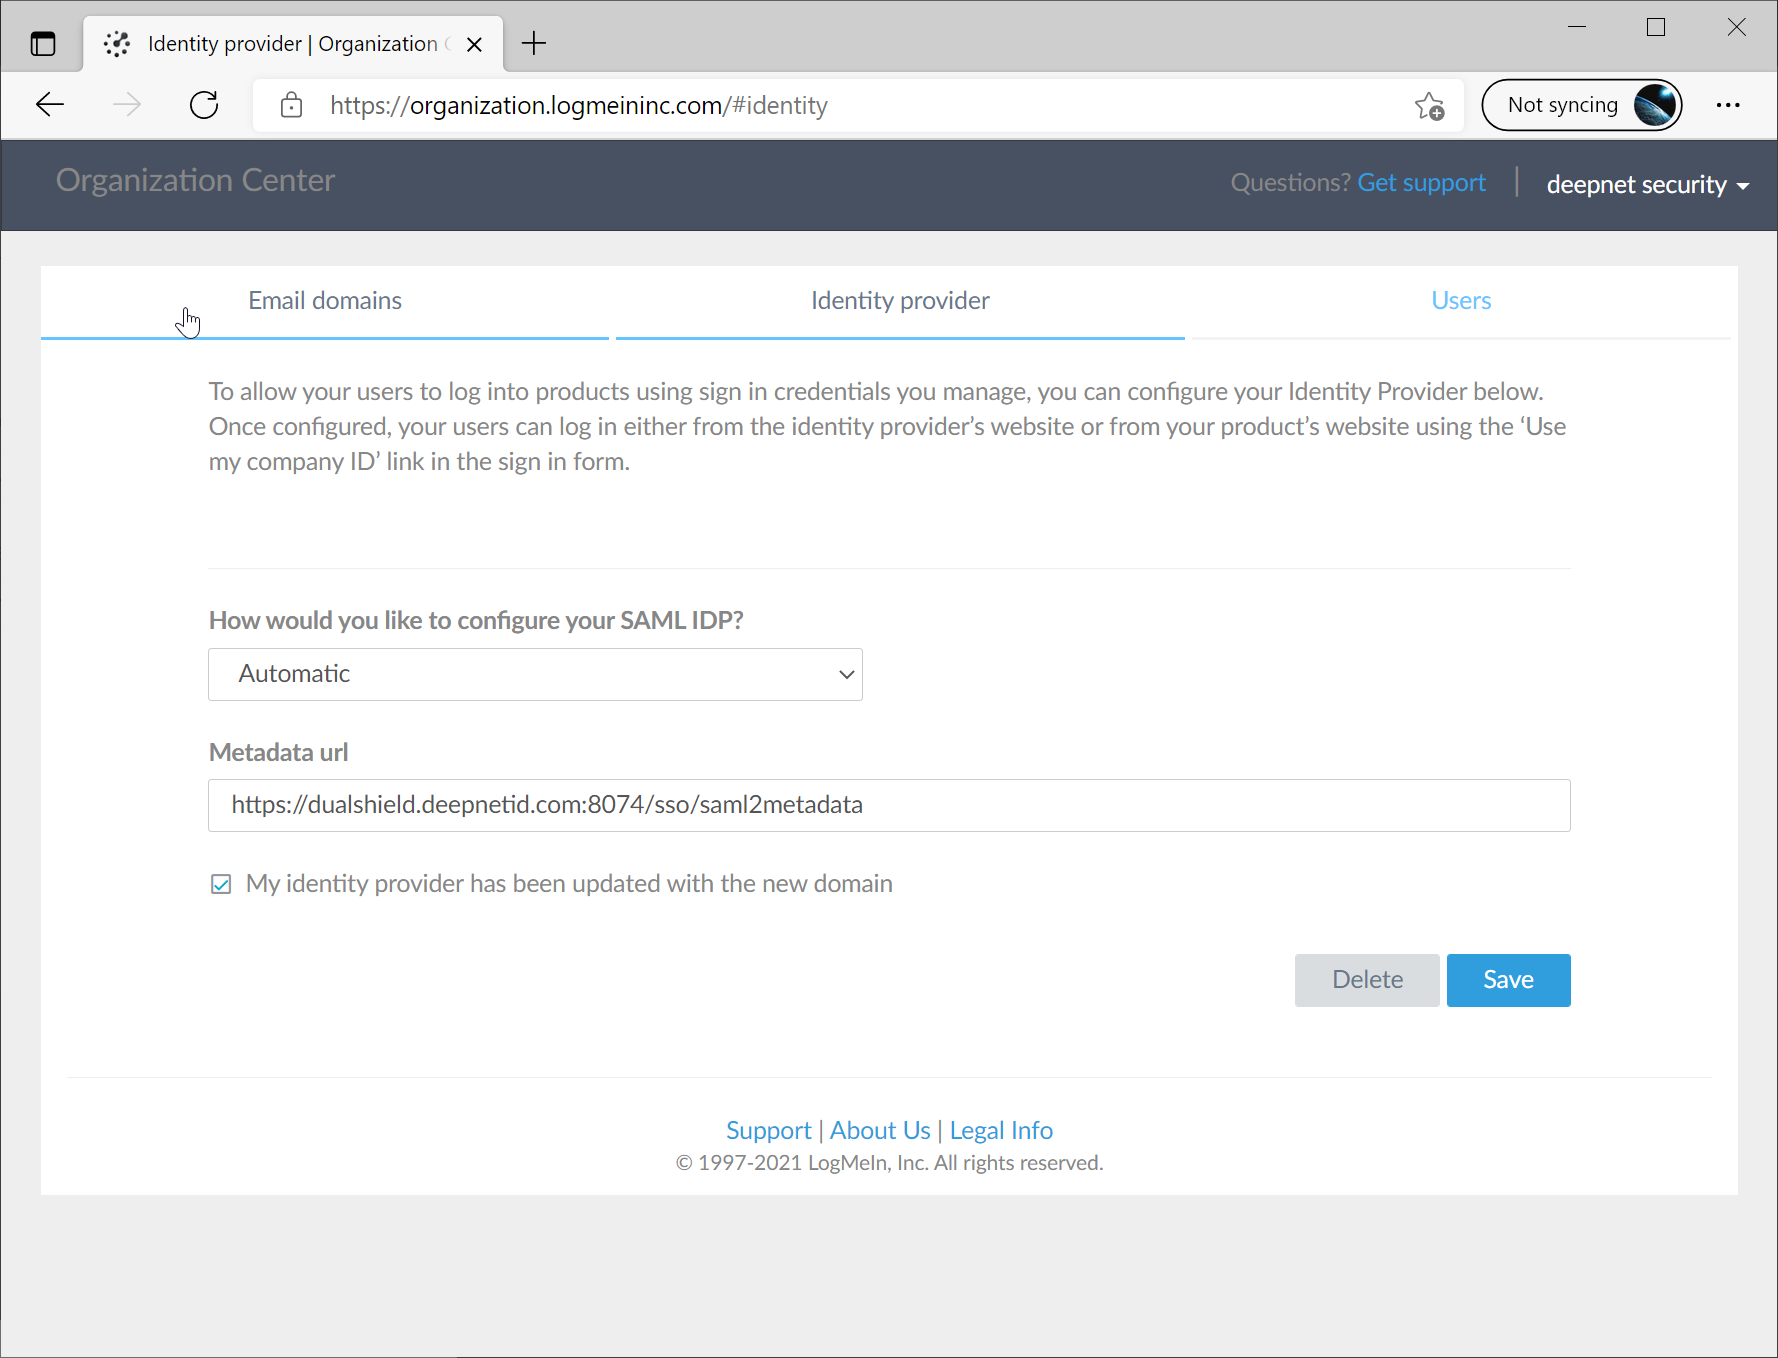Screen dimensions: 1778x1358
Task: Open the tab actions menu icon
Action: (x=43, y=44)
